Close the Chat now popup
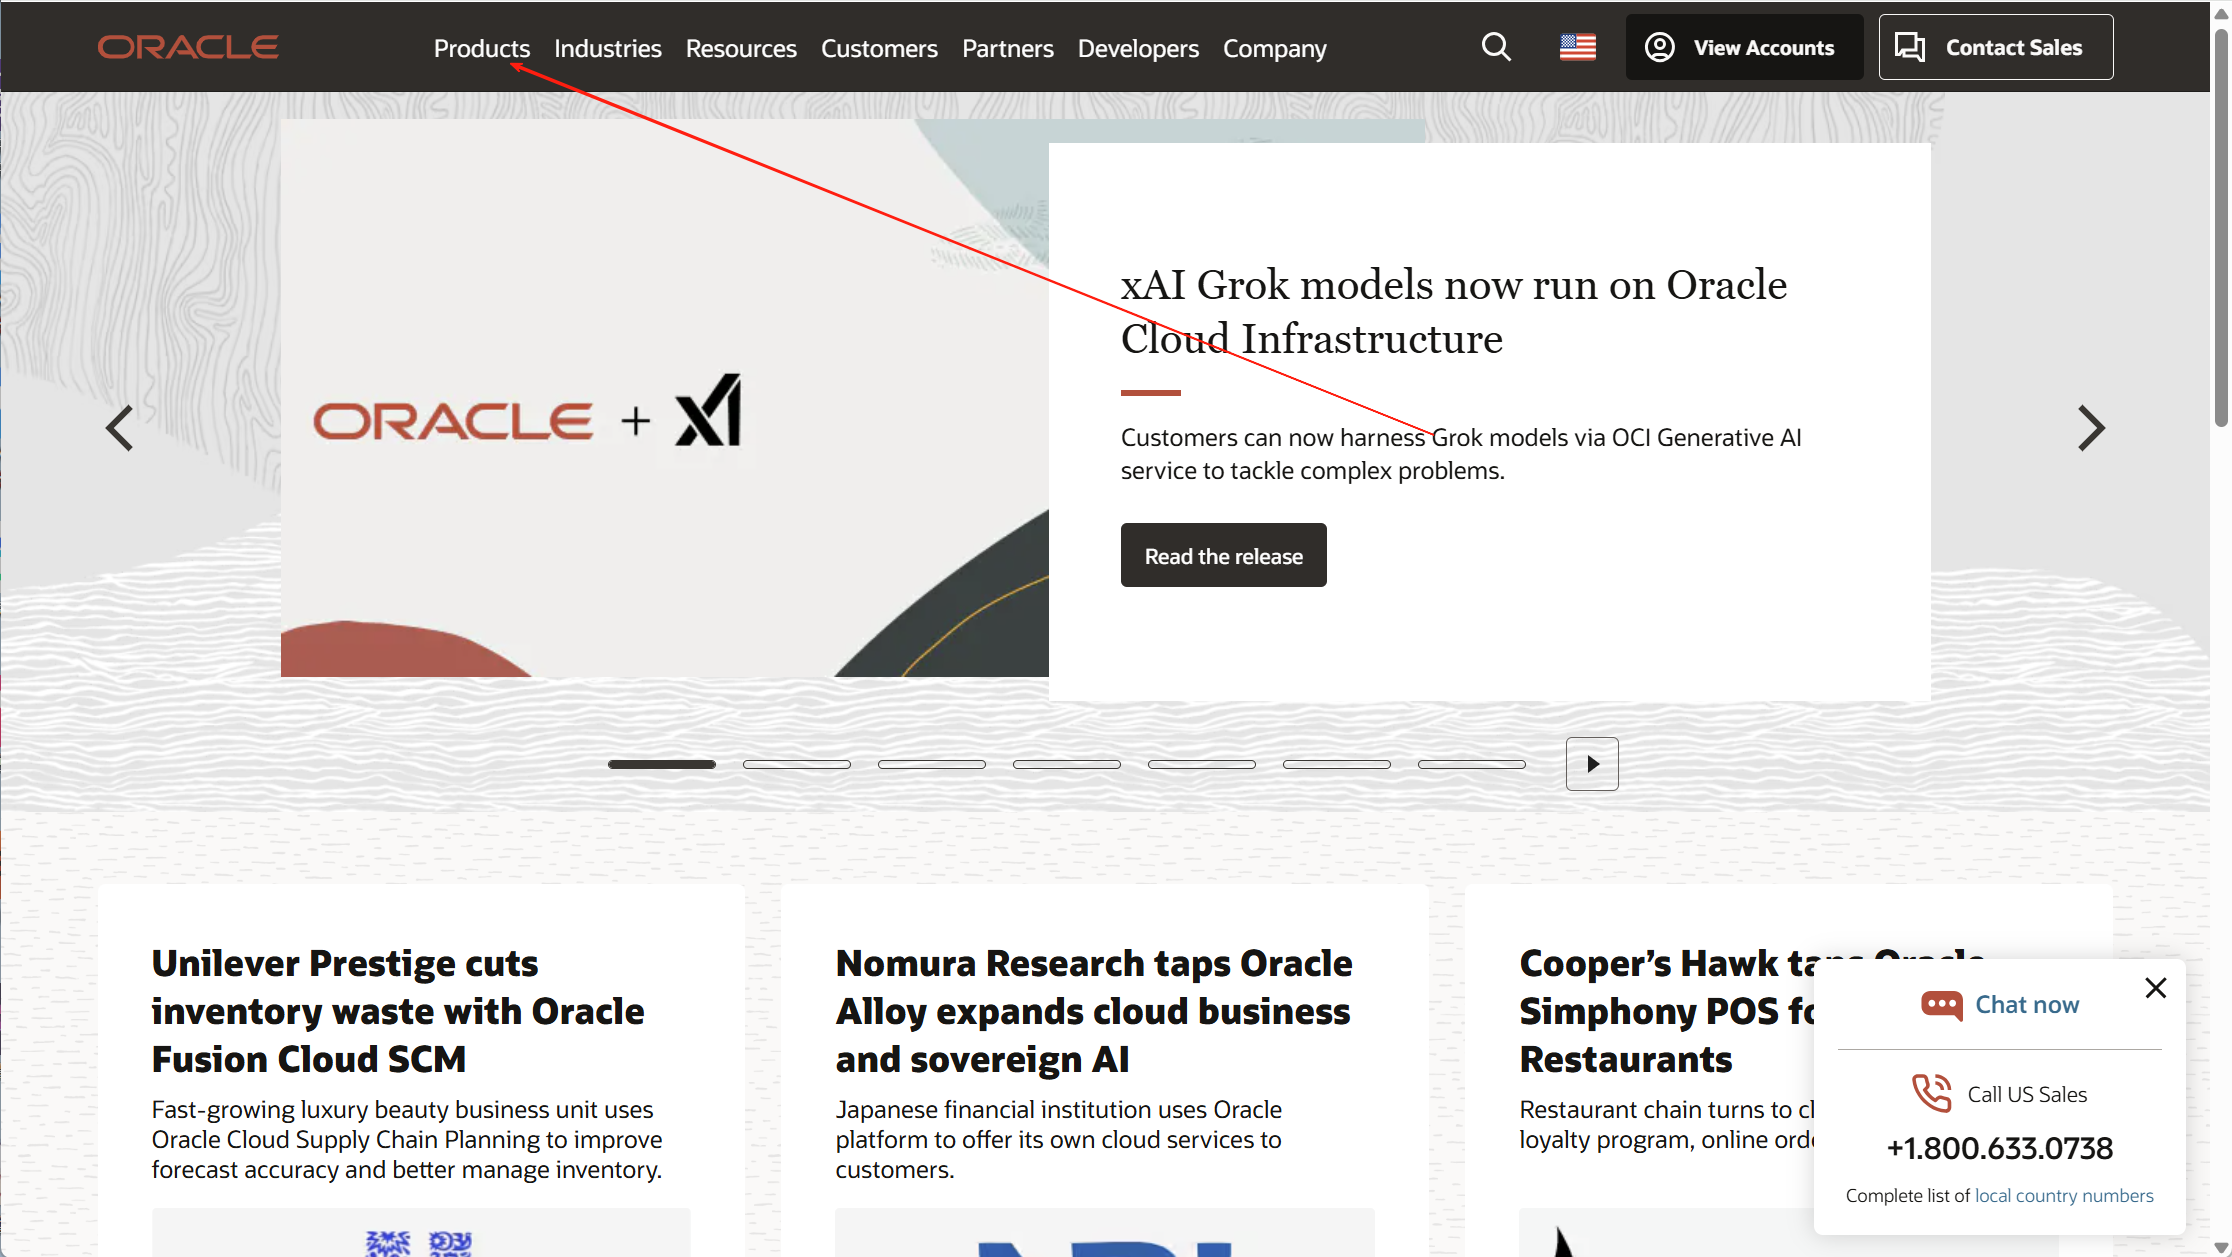The width and height of the screenshot is (2232, 1257). pos(2156,988)
